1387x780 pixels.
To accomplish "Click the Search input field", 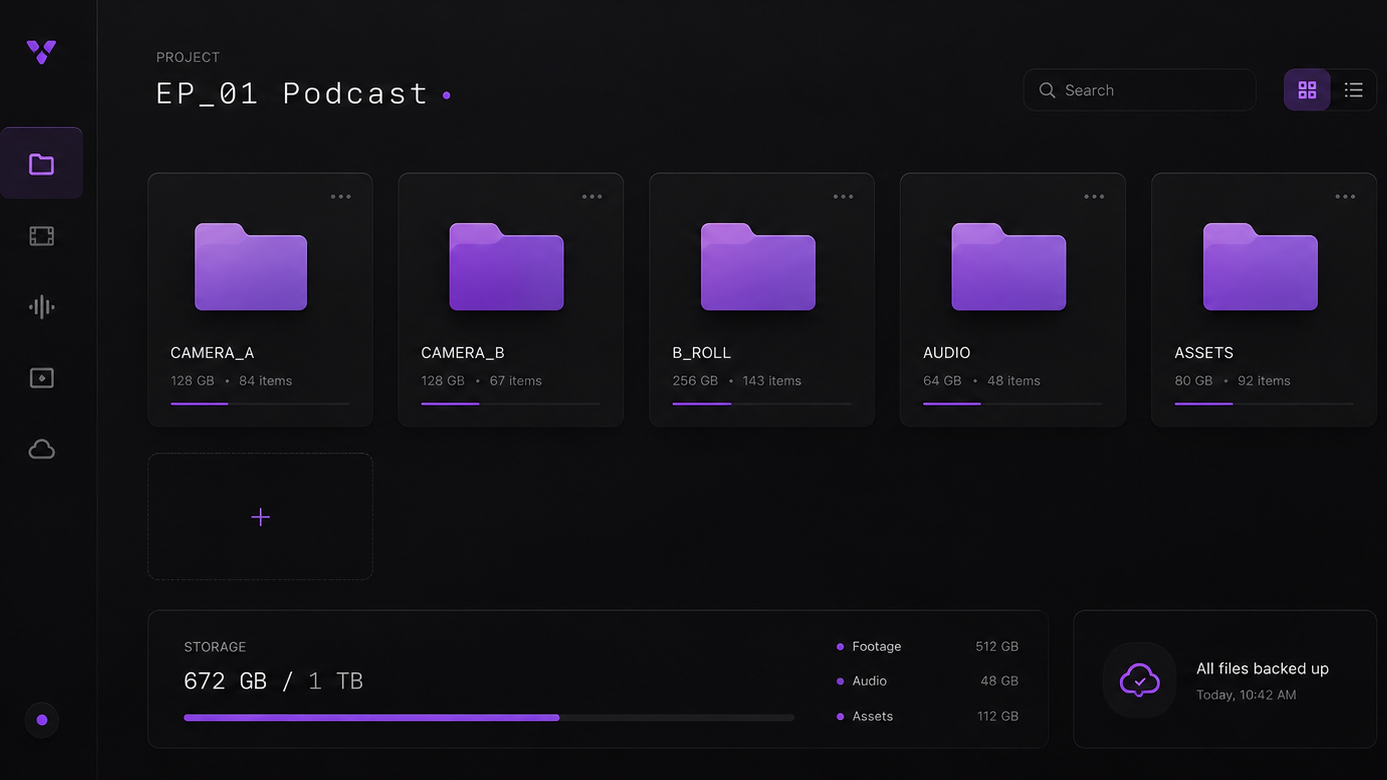I will coord(1139,90).
